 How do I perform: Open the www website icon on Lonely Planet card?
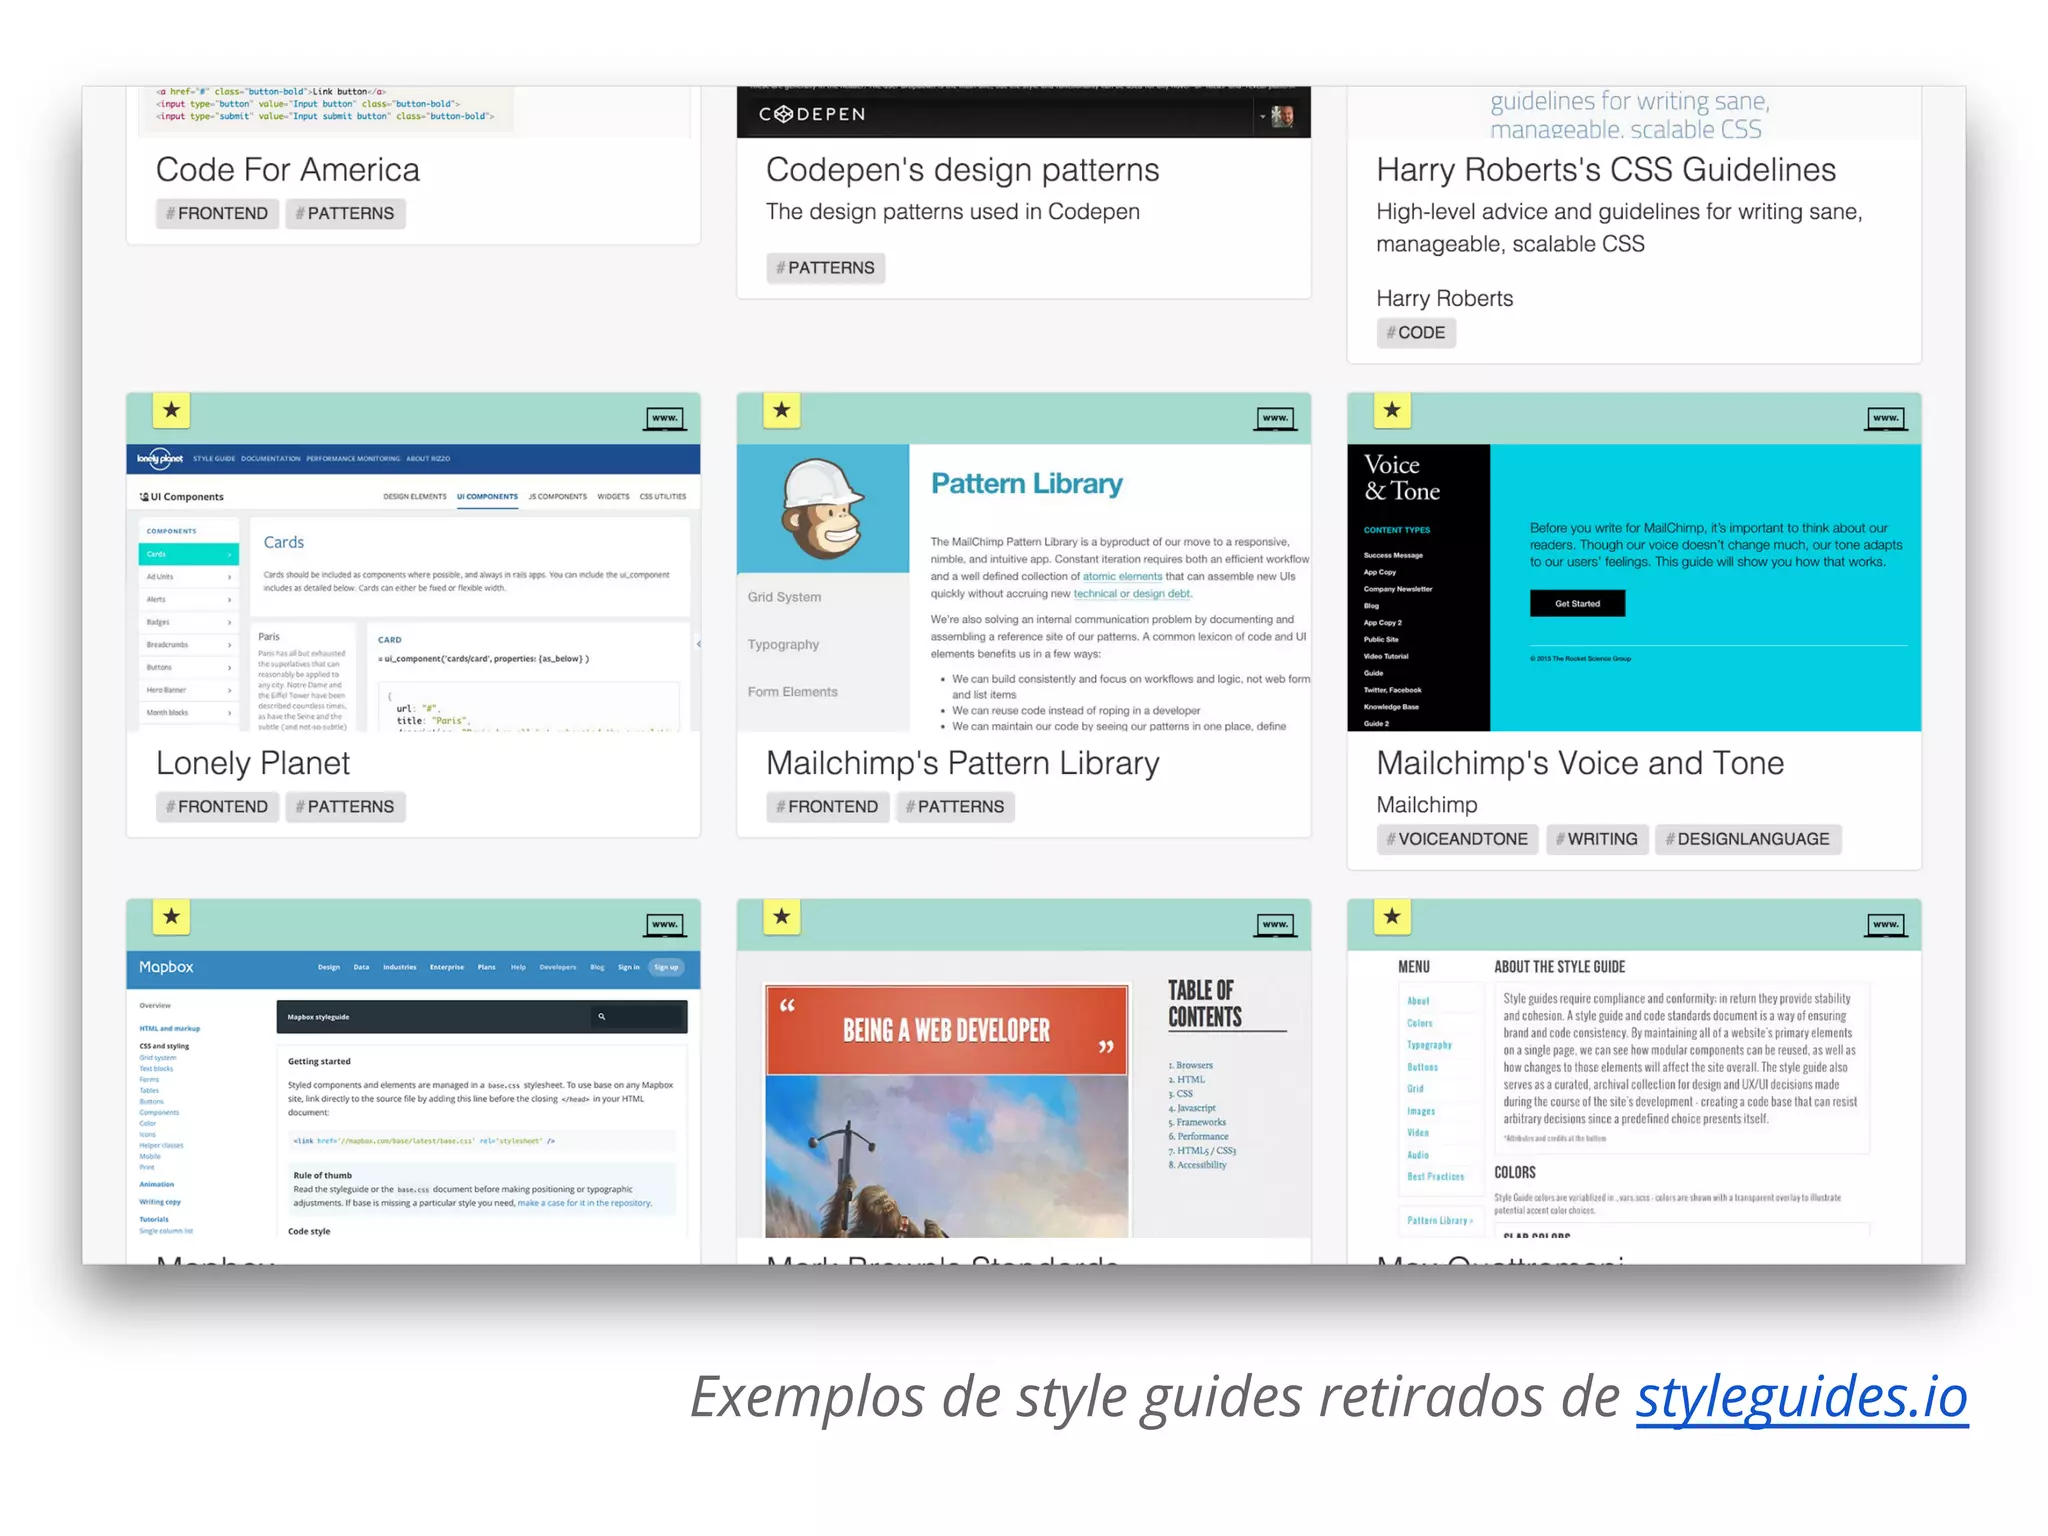[x=665, y=419]
